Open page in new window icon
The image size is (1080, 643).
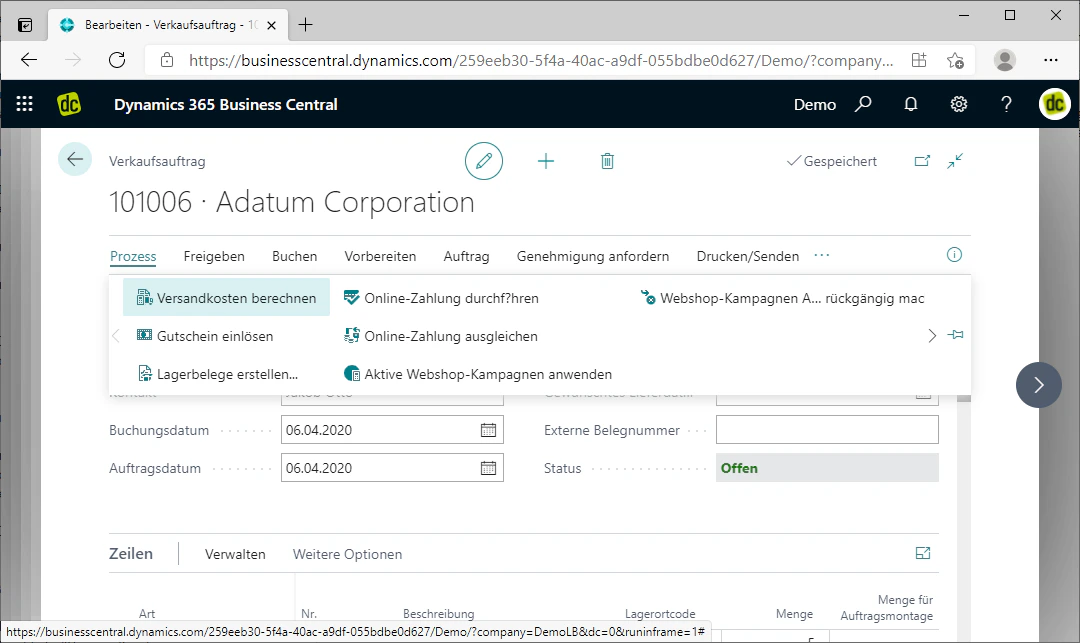[922, 161]
